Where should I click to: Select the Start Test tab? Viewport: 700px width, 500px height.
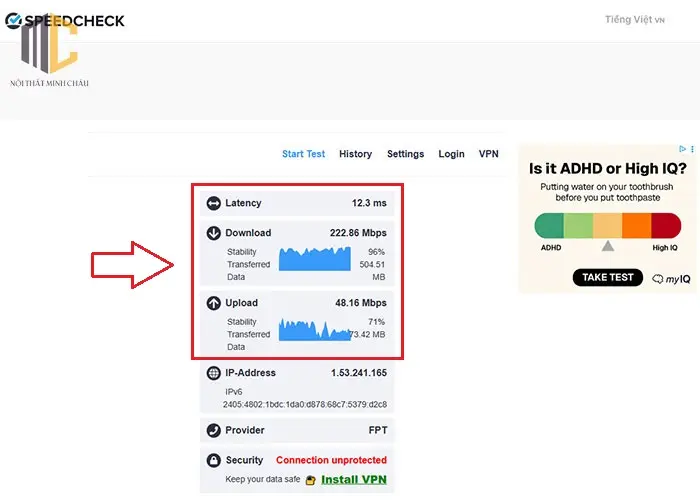304,154
